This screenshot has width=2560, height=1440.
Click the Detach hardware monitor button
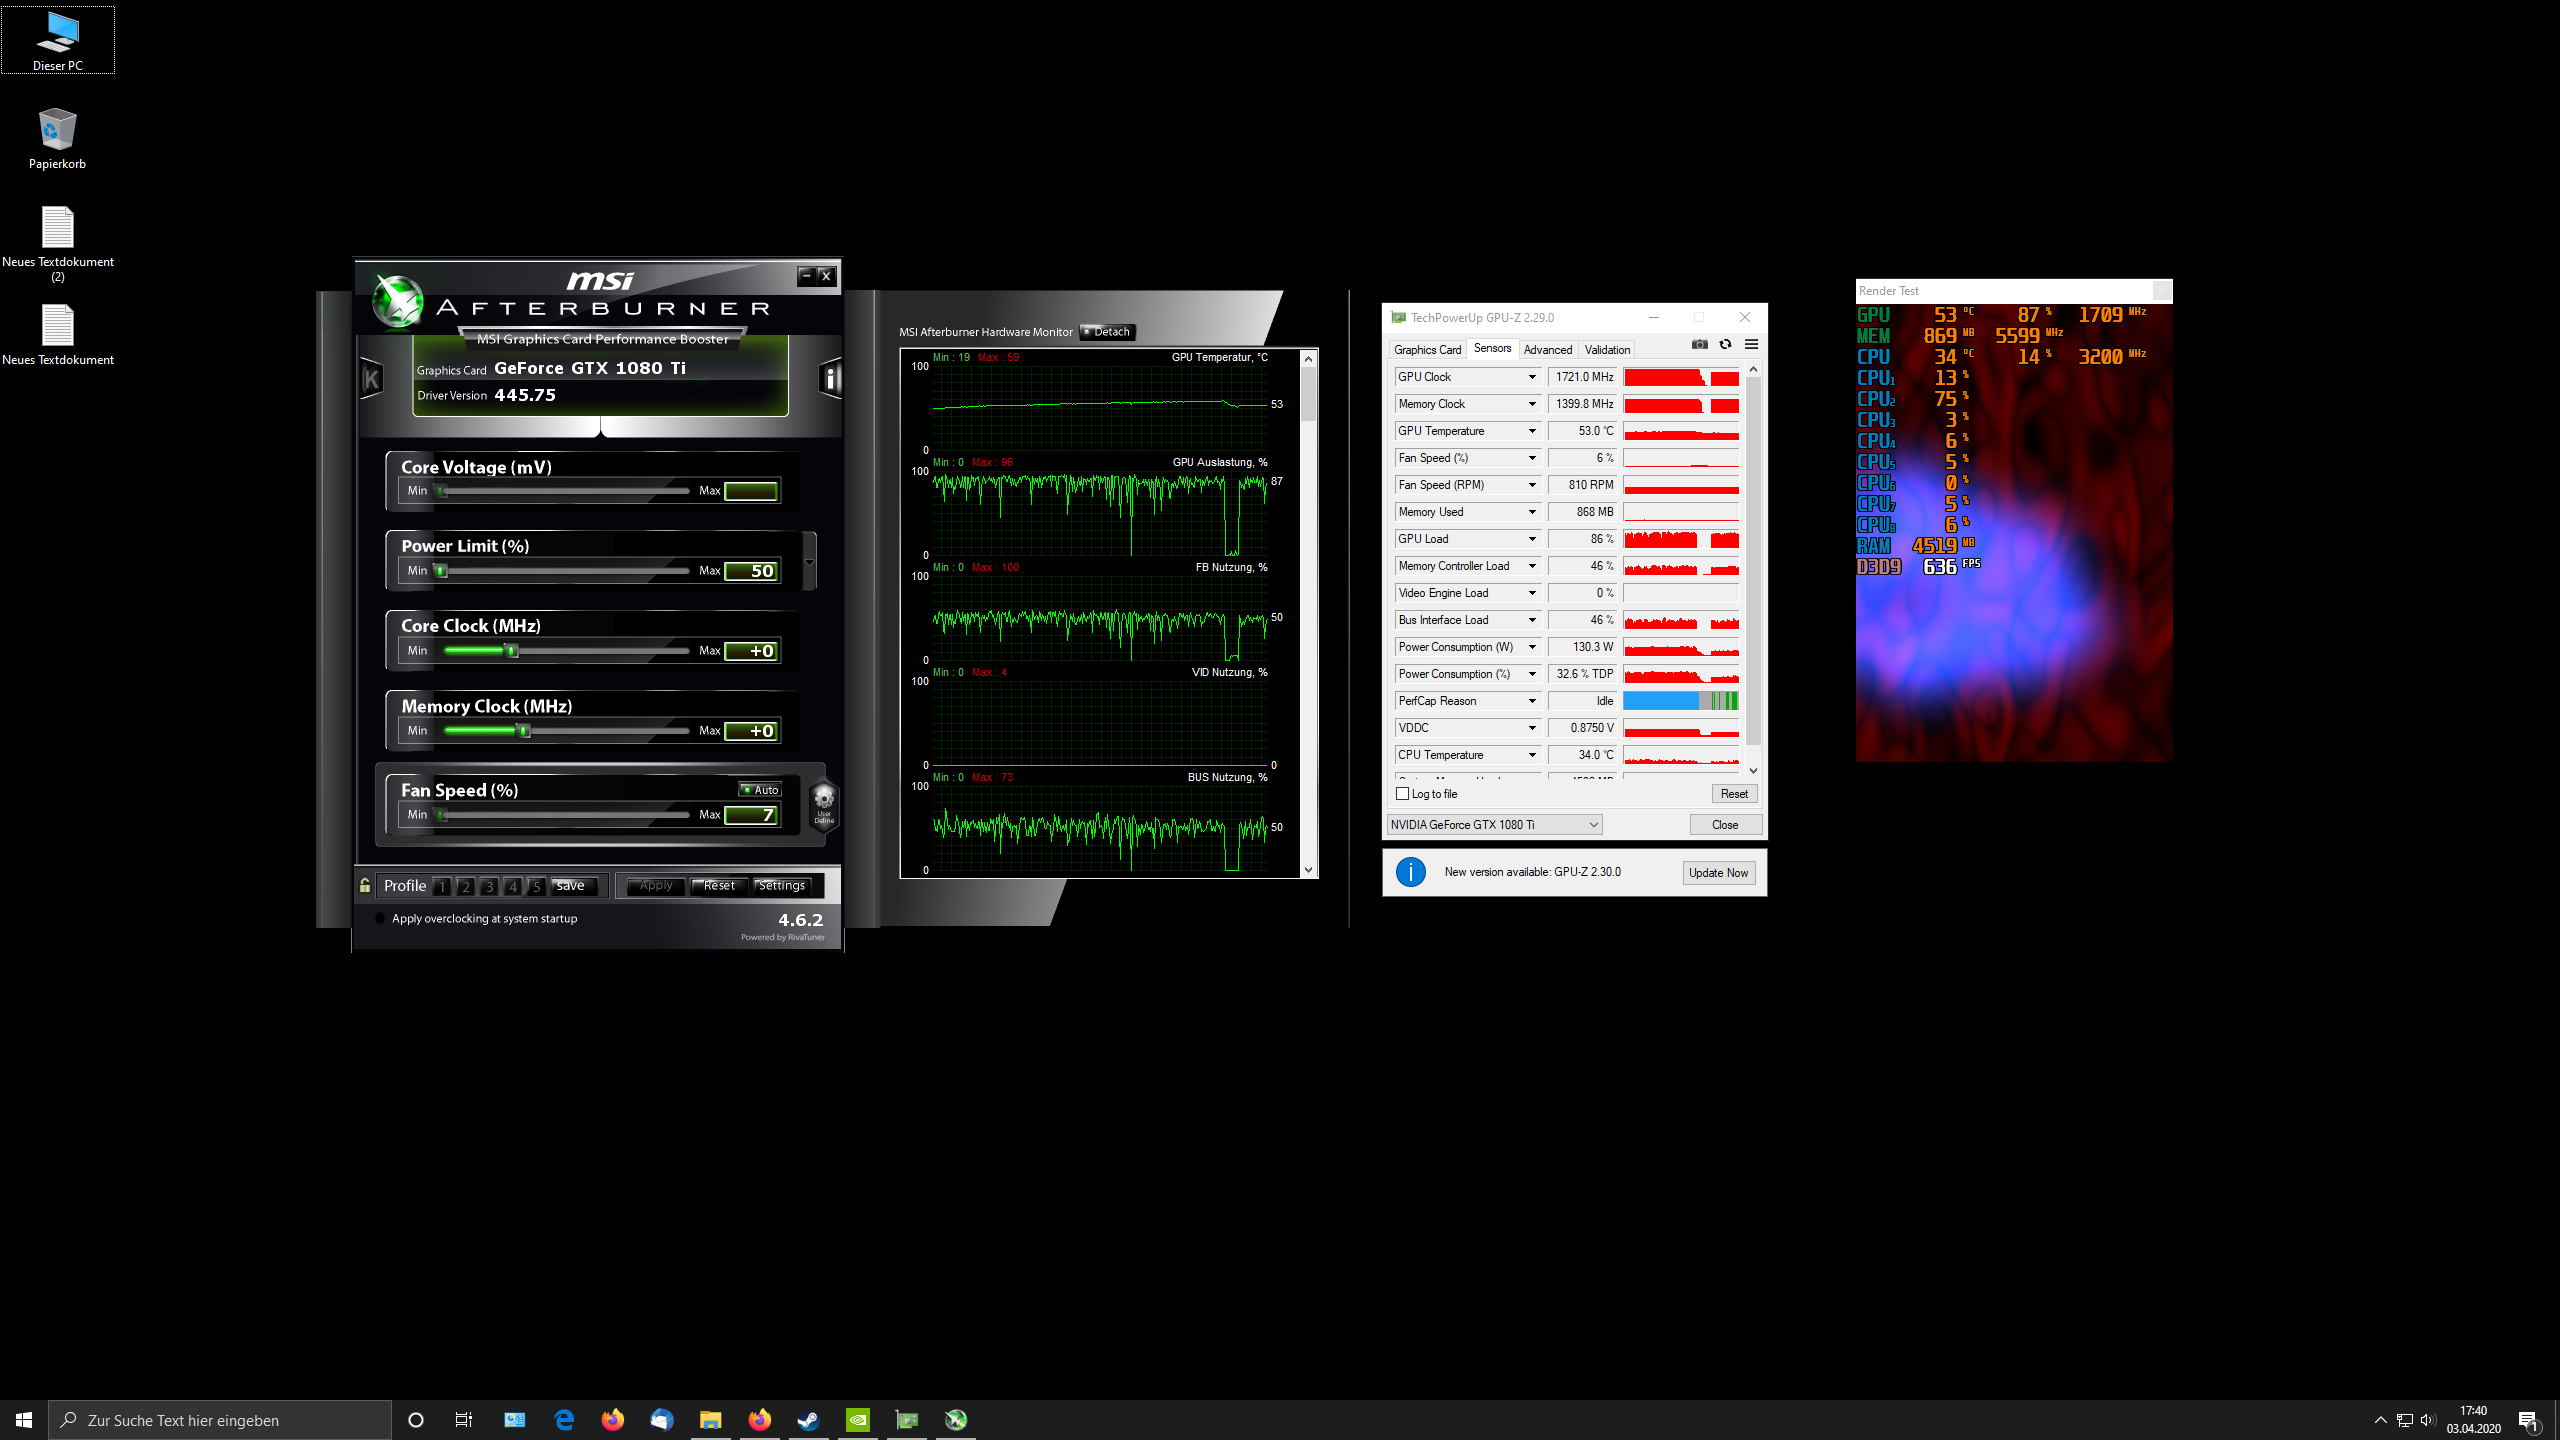coord(1107,332)
